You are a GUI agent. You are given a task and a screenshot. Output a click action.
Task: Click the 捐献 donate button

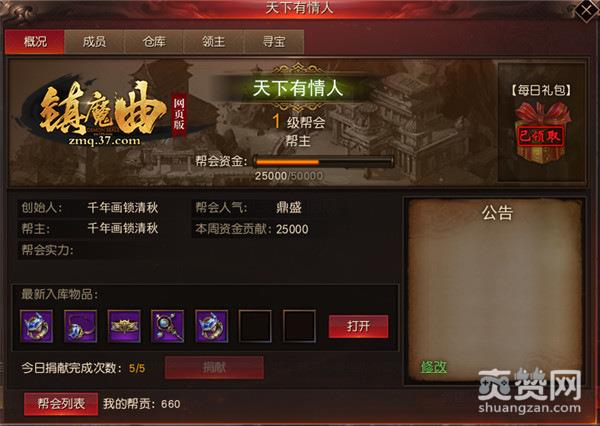click(x=214, y=368)
